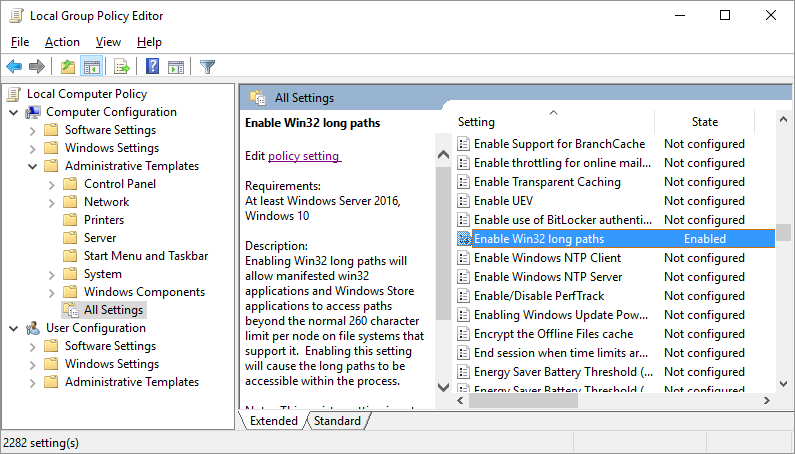This screenshot has height=454, width=795.
Task: Expand the User Configuration Software Settings folder
Action: tap(32, 346)
